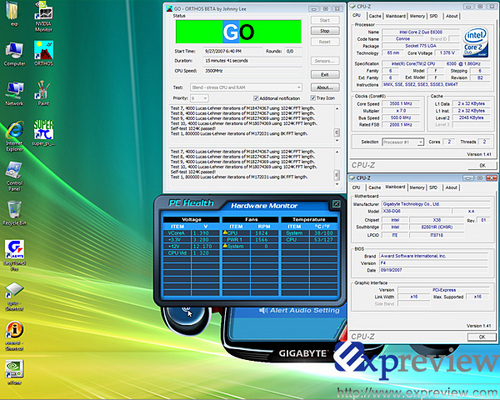The height and width of the screenshot is (400, 500).
Task: Click the Bus Speed value in CPU-Z
Action: click(x=401, y=118)
